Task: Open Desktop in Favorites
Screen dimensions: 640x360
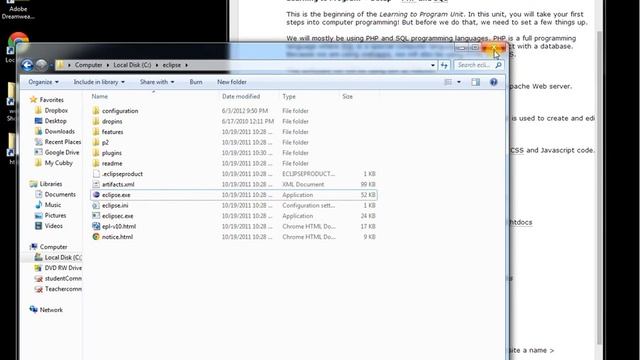Action: pos(56,121)
